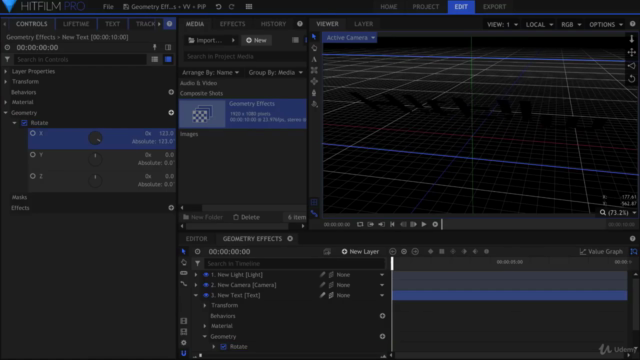Click the Search in Timeline field
Image resolution: width=640 pixels, height=360 pixels.
294,264
